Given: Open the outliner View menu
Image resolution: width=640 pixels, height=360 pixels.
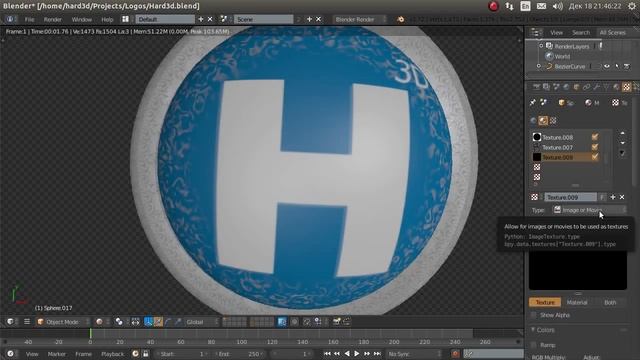Looking at the screenshot, I should tap(556, 33).
